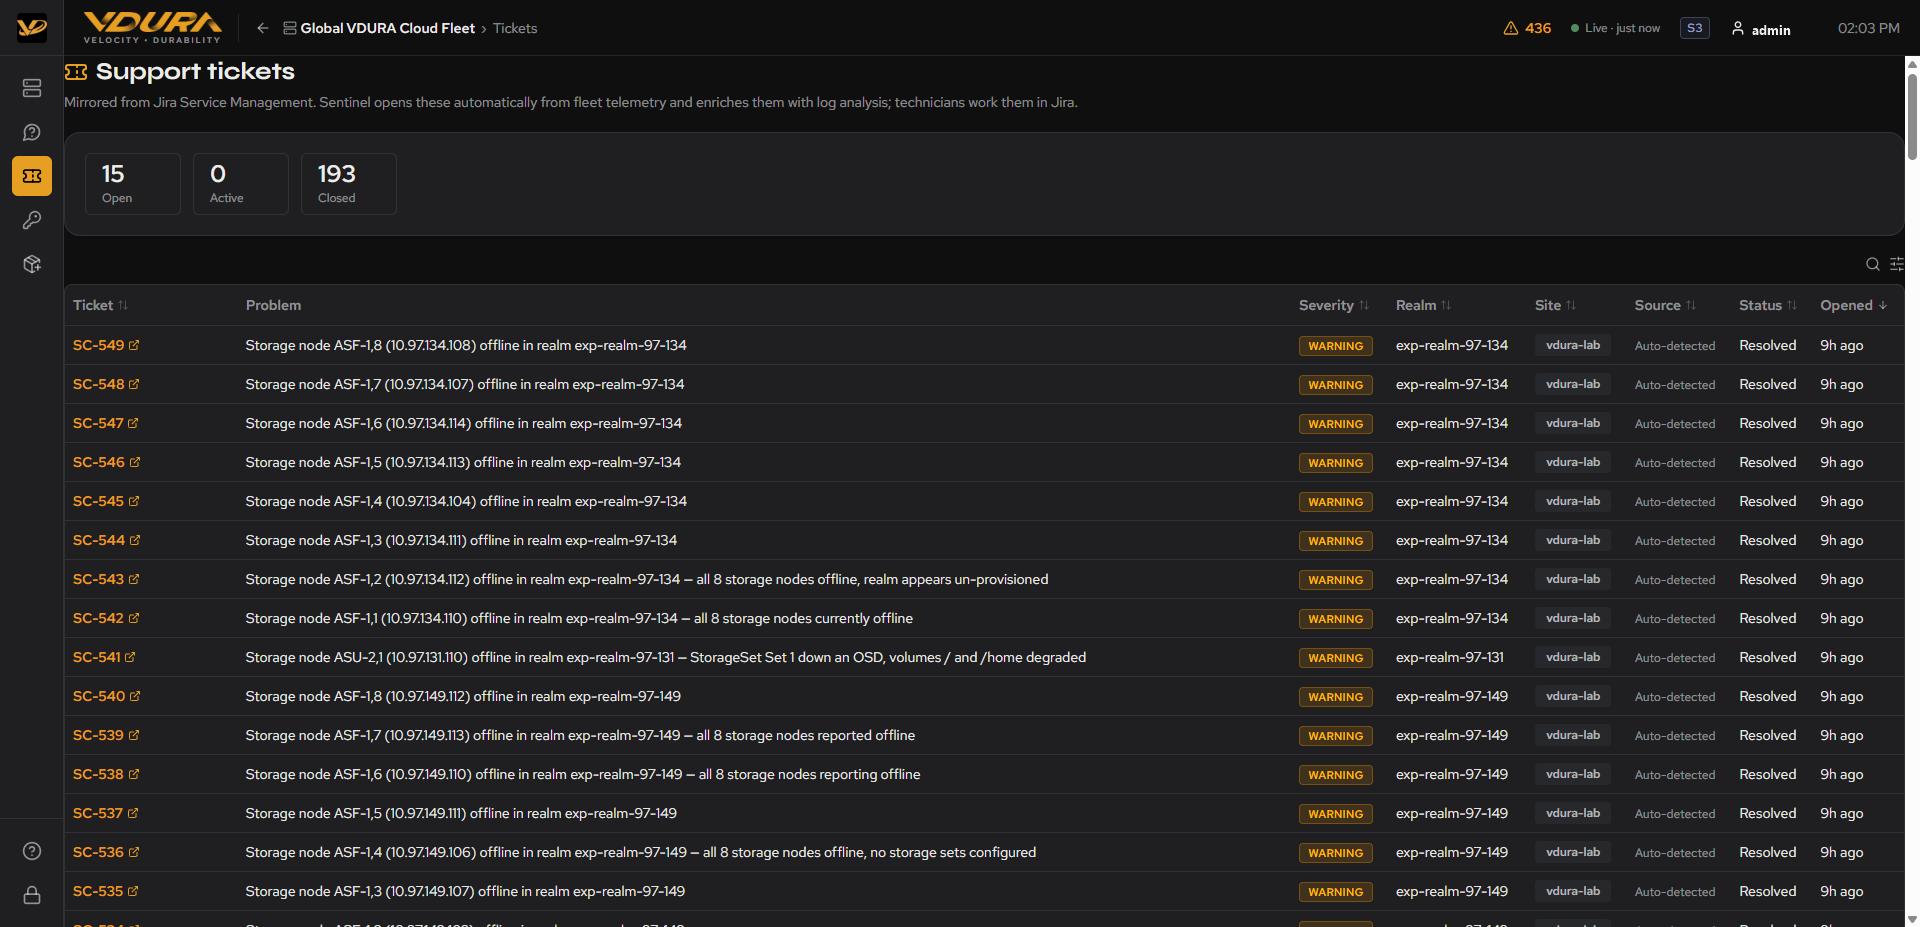Screen dimensions: 1920x927
Task: Select WARNING badge in SC-545 row
Action: tap(1335, 502)
